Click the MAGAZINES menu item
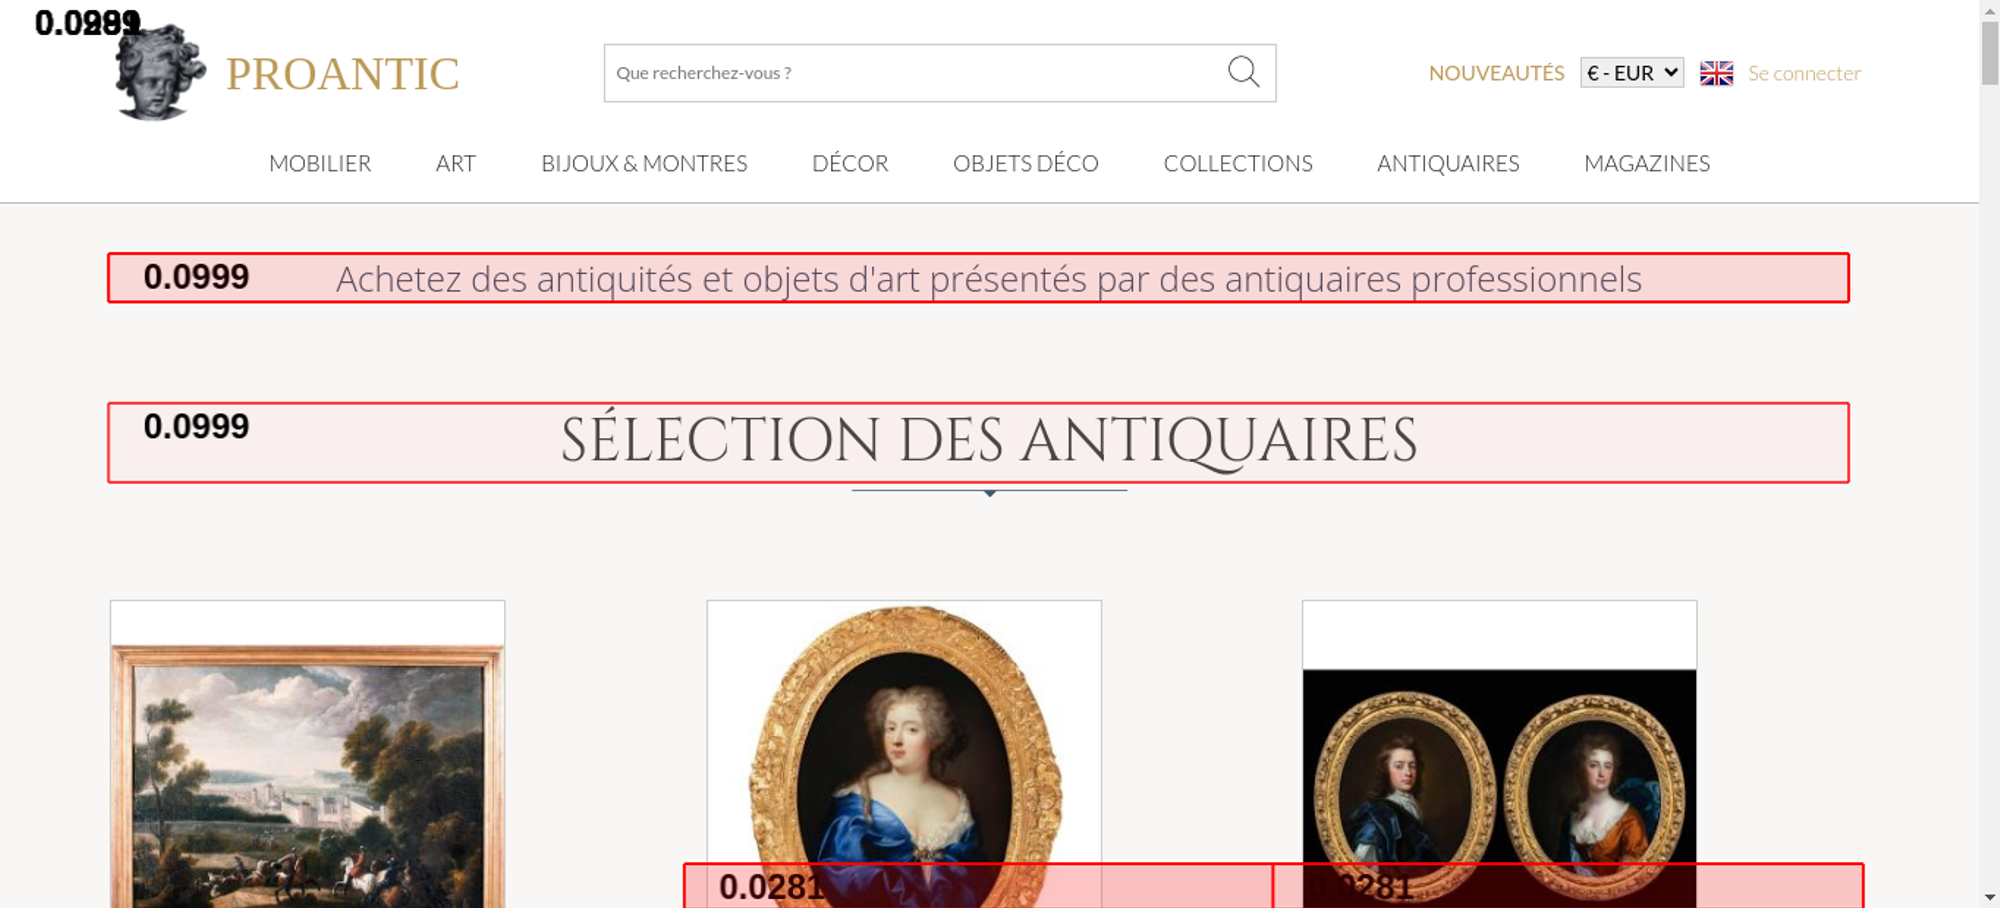This screenshot has height=908, width=2000. tap(1646, 163)
